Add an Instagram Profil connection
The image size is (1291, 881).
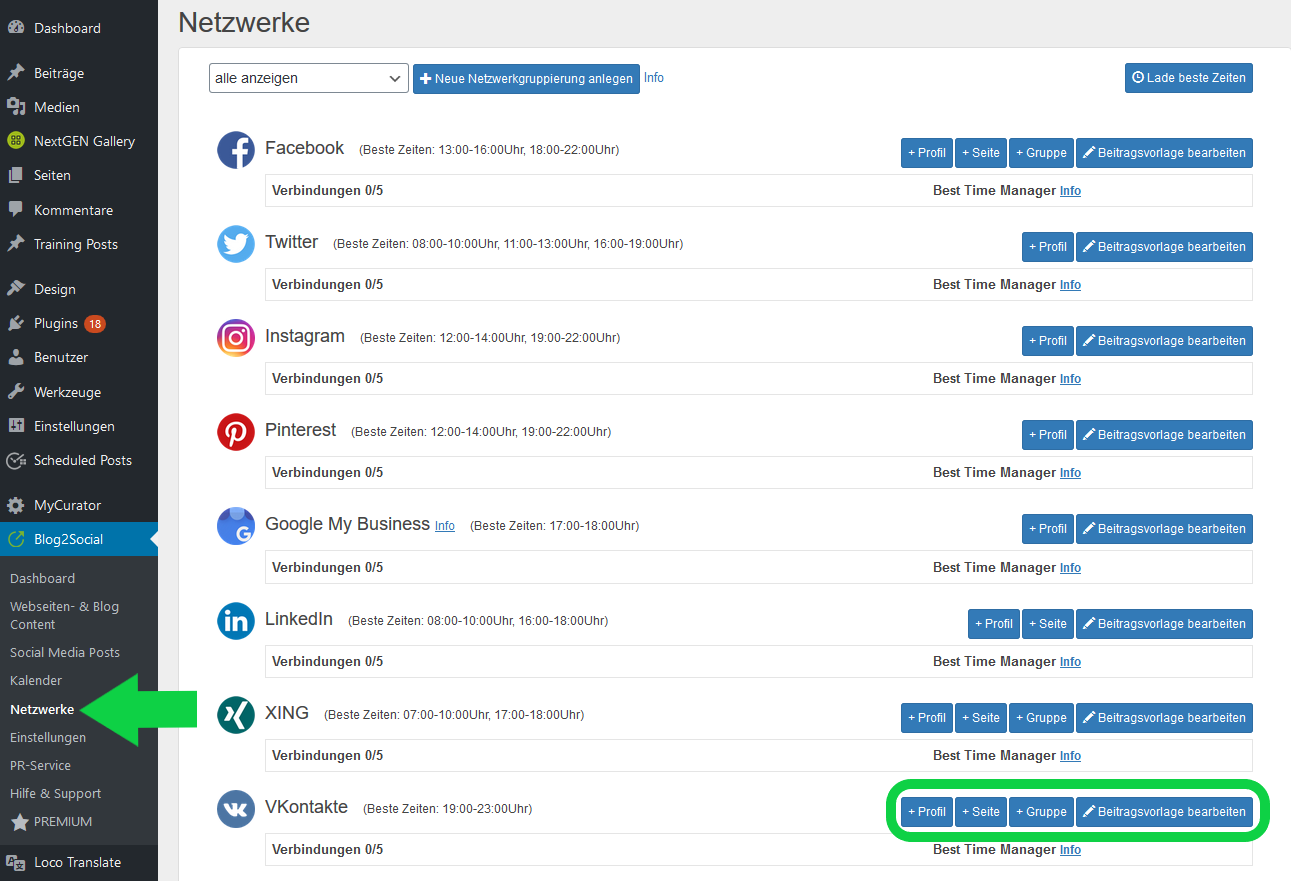(1048, 341)
